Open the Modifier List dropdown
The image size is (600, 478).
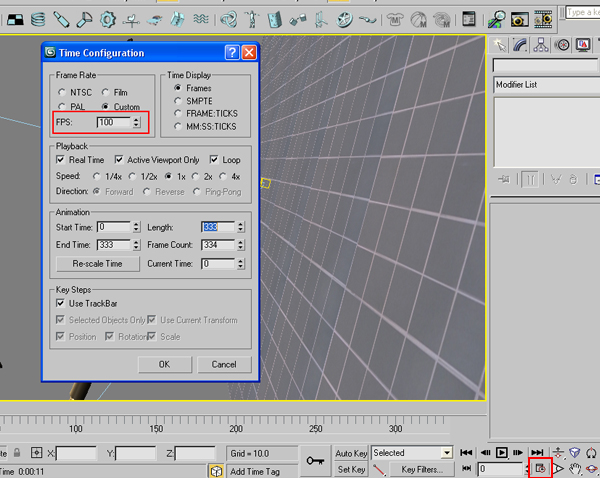tap(546, 85)
